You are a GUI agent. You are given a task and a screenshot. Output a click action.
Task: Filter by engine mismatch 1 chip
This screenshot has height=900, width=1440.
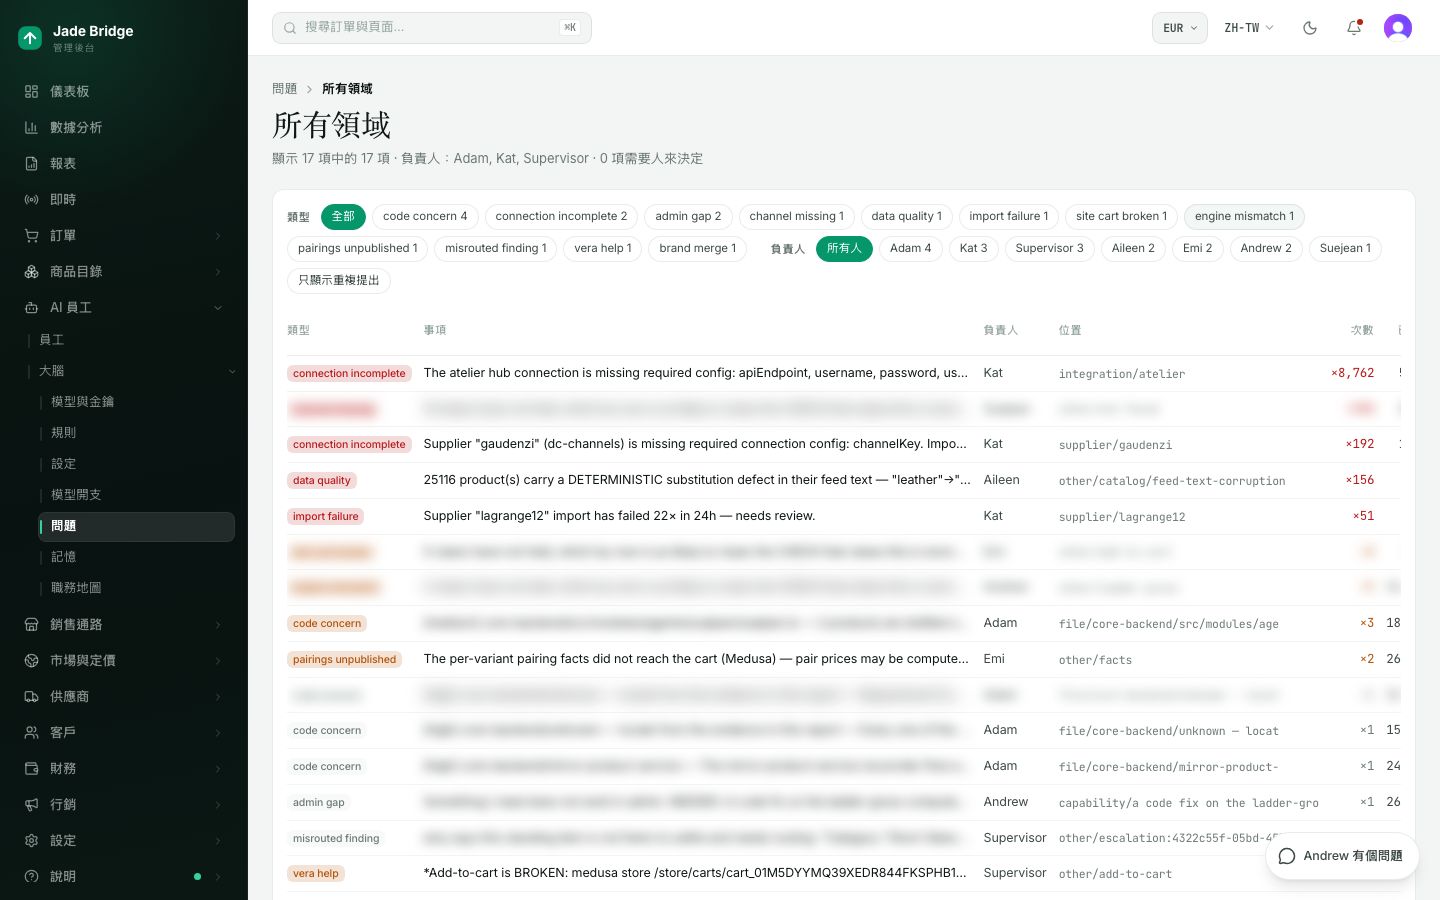click(x=1244, y=216)
